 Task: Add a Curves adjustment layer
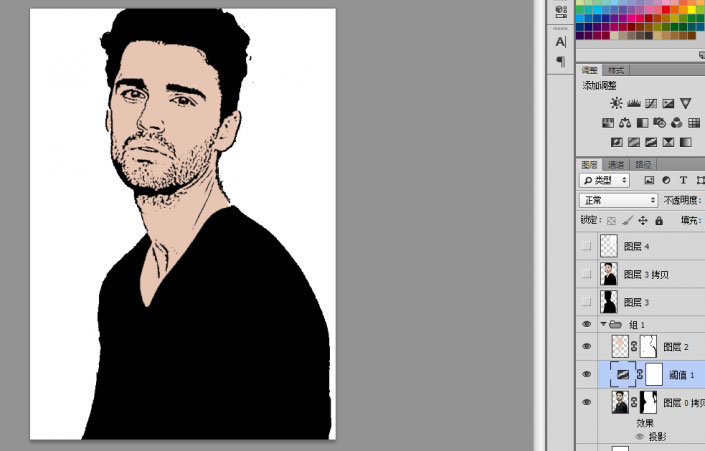651,103
